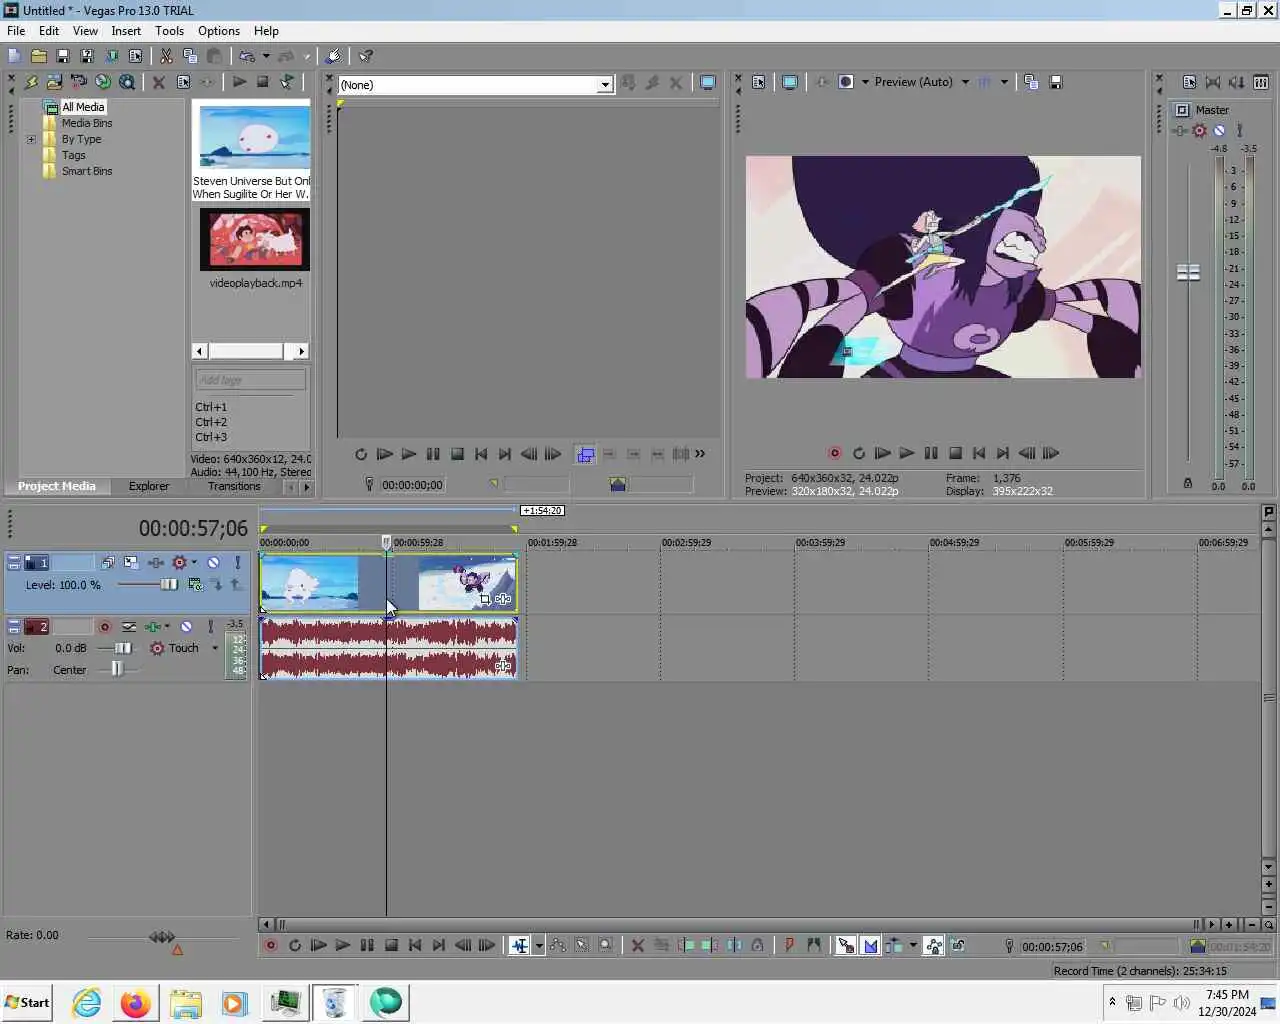Open the Tools menu
Screen dimensions: 1280x1024
(169, 31)
